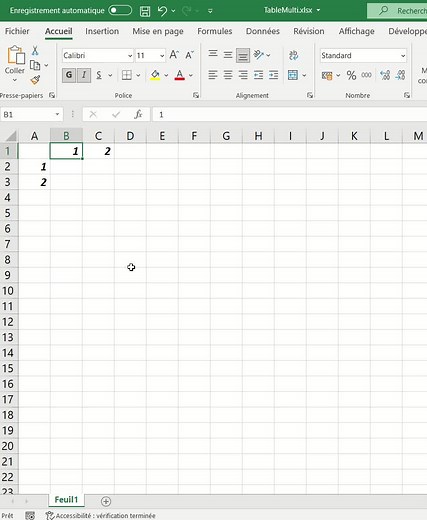Switch to the Révision tab
Screen dimensions: 427x520
pos(309,31)
